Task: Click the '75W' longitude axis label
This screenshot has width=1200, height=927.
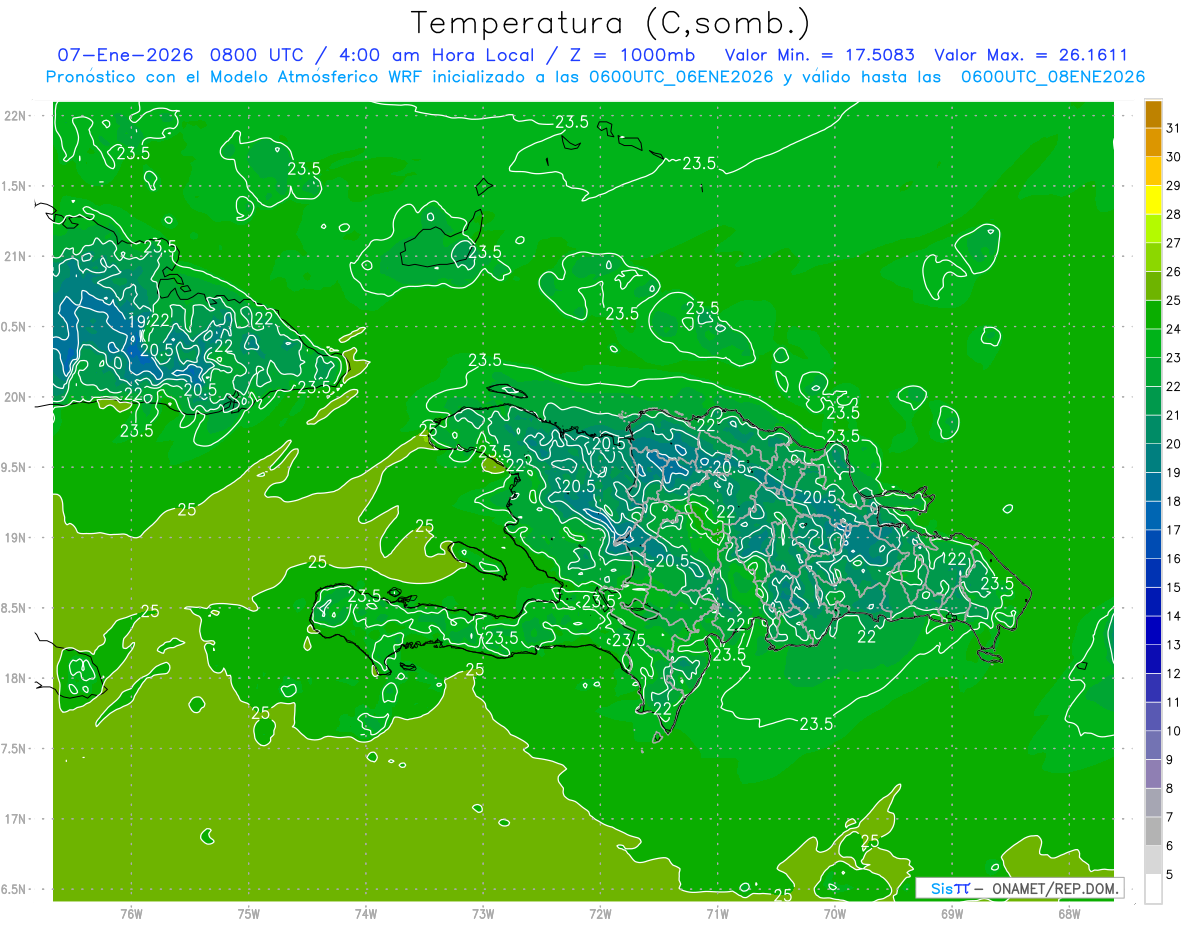Action: click(x=249, y=913)
